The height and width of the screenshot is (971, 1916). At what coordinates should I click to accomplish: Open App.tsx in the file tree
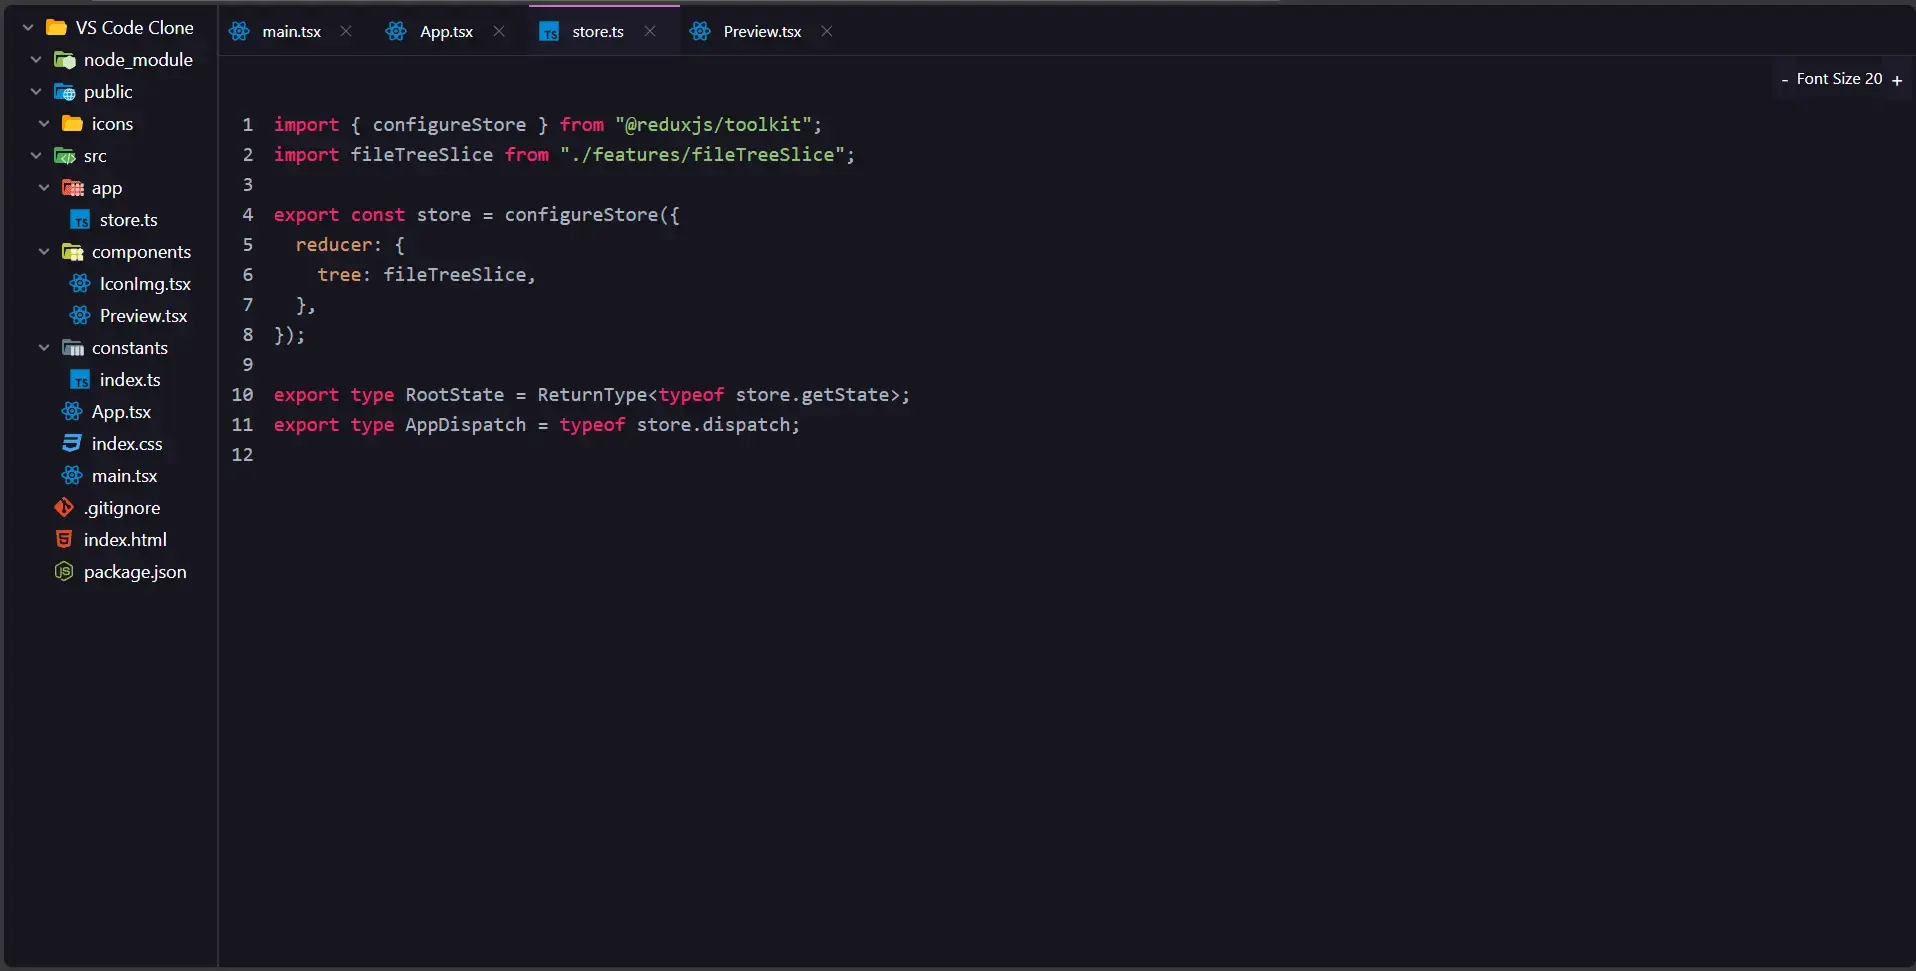[121, 412]
